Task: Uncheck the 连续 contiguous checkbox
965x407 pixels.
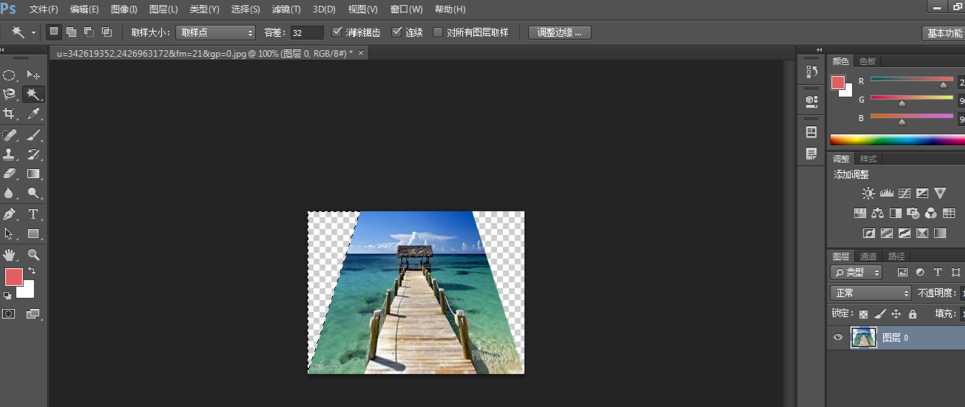Action: (x=397, y=32)
